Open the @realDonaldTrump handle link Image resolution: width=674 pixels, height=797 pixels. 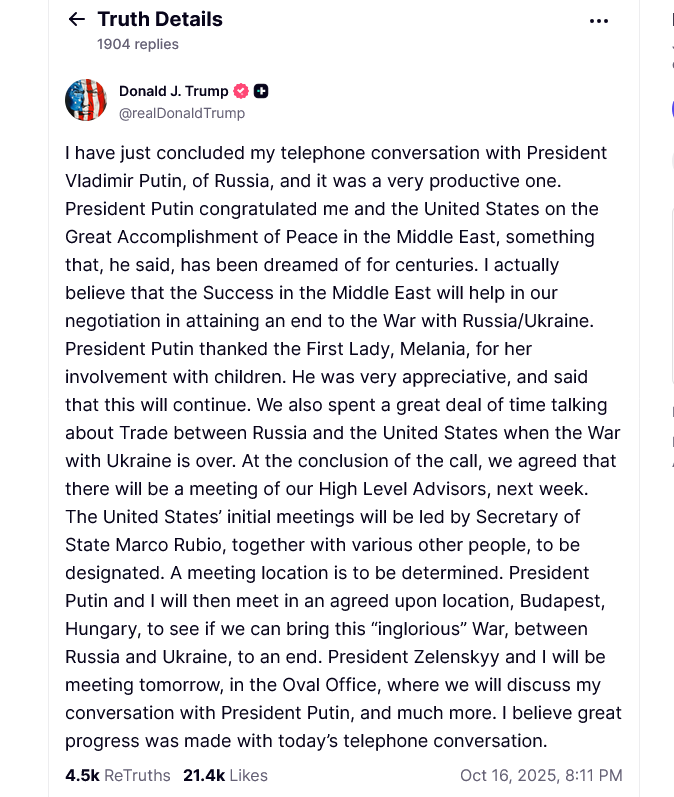pos(182,113)
